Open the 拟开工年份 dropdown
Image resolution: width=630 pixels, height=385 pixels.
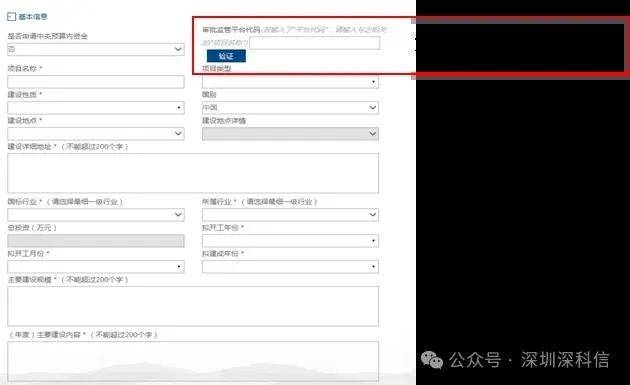click(x=290, y=241)
